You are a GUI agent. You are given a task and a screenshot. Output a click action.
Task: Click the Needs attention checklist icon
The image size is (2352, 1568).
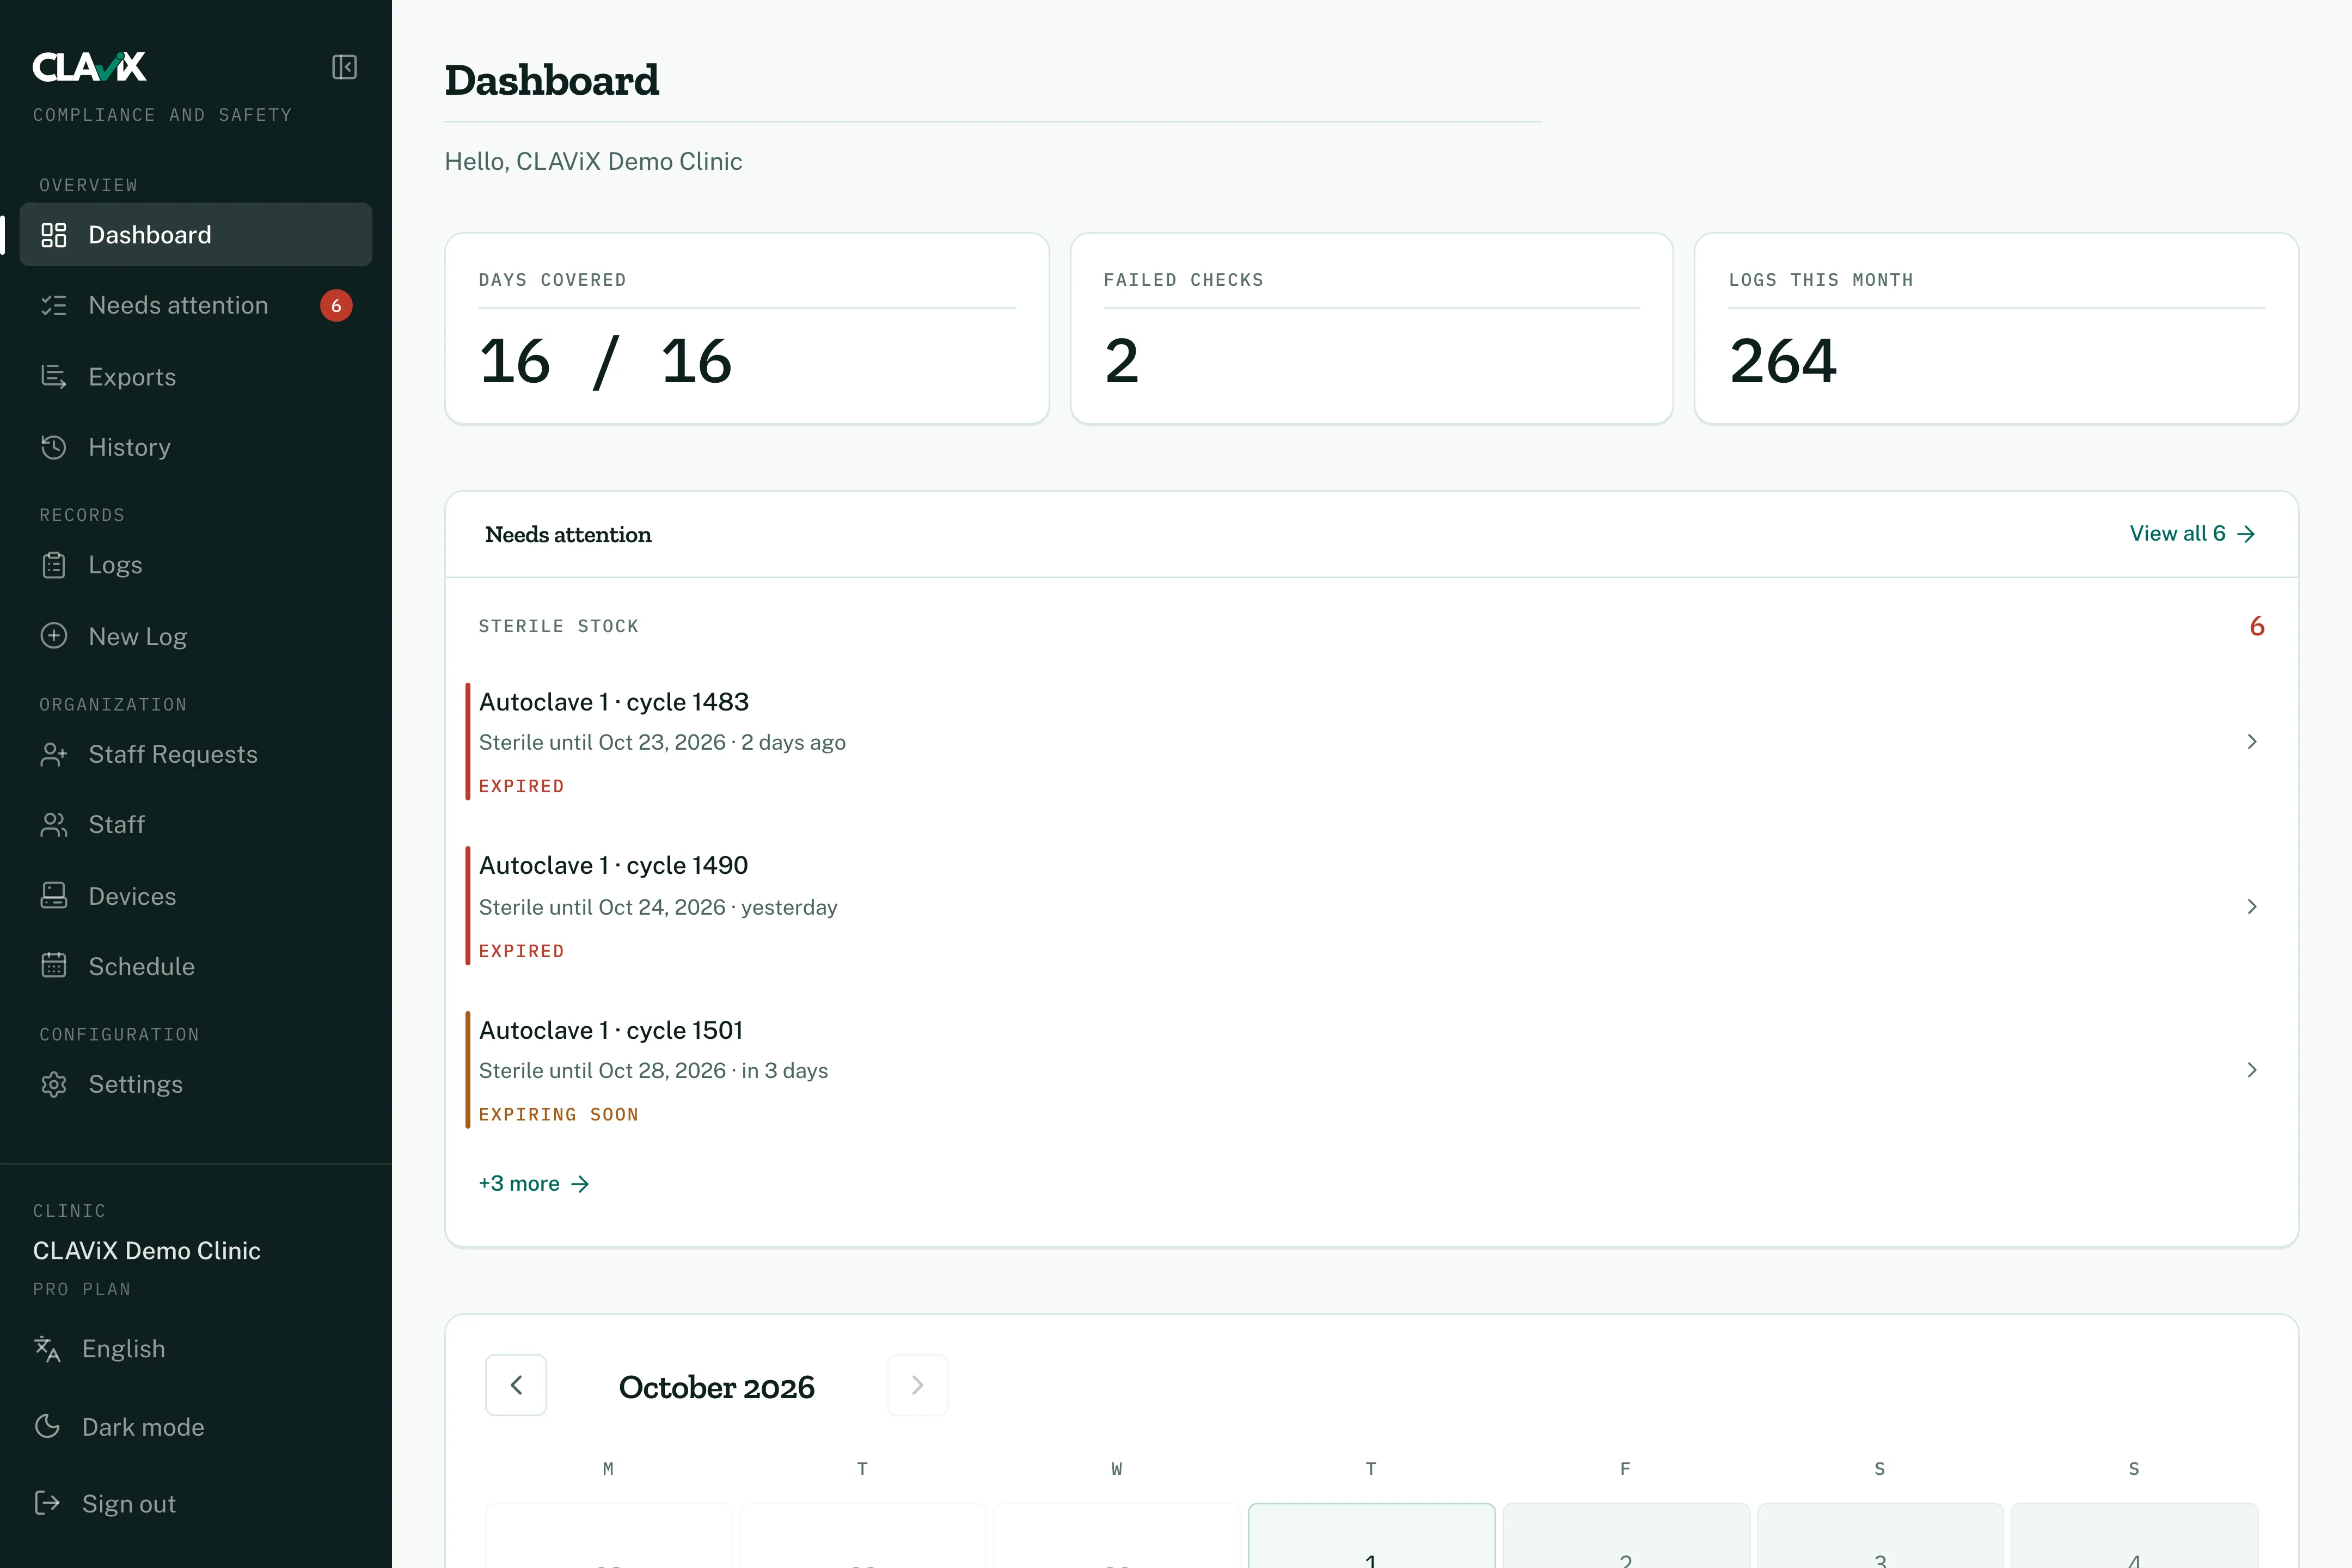pos(54,306)
